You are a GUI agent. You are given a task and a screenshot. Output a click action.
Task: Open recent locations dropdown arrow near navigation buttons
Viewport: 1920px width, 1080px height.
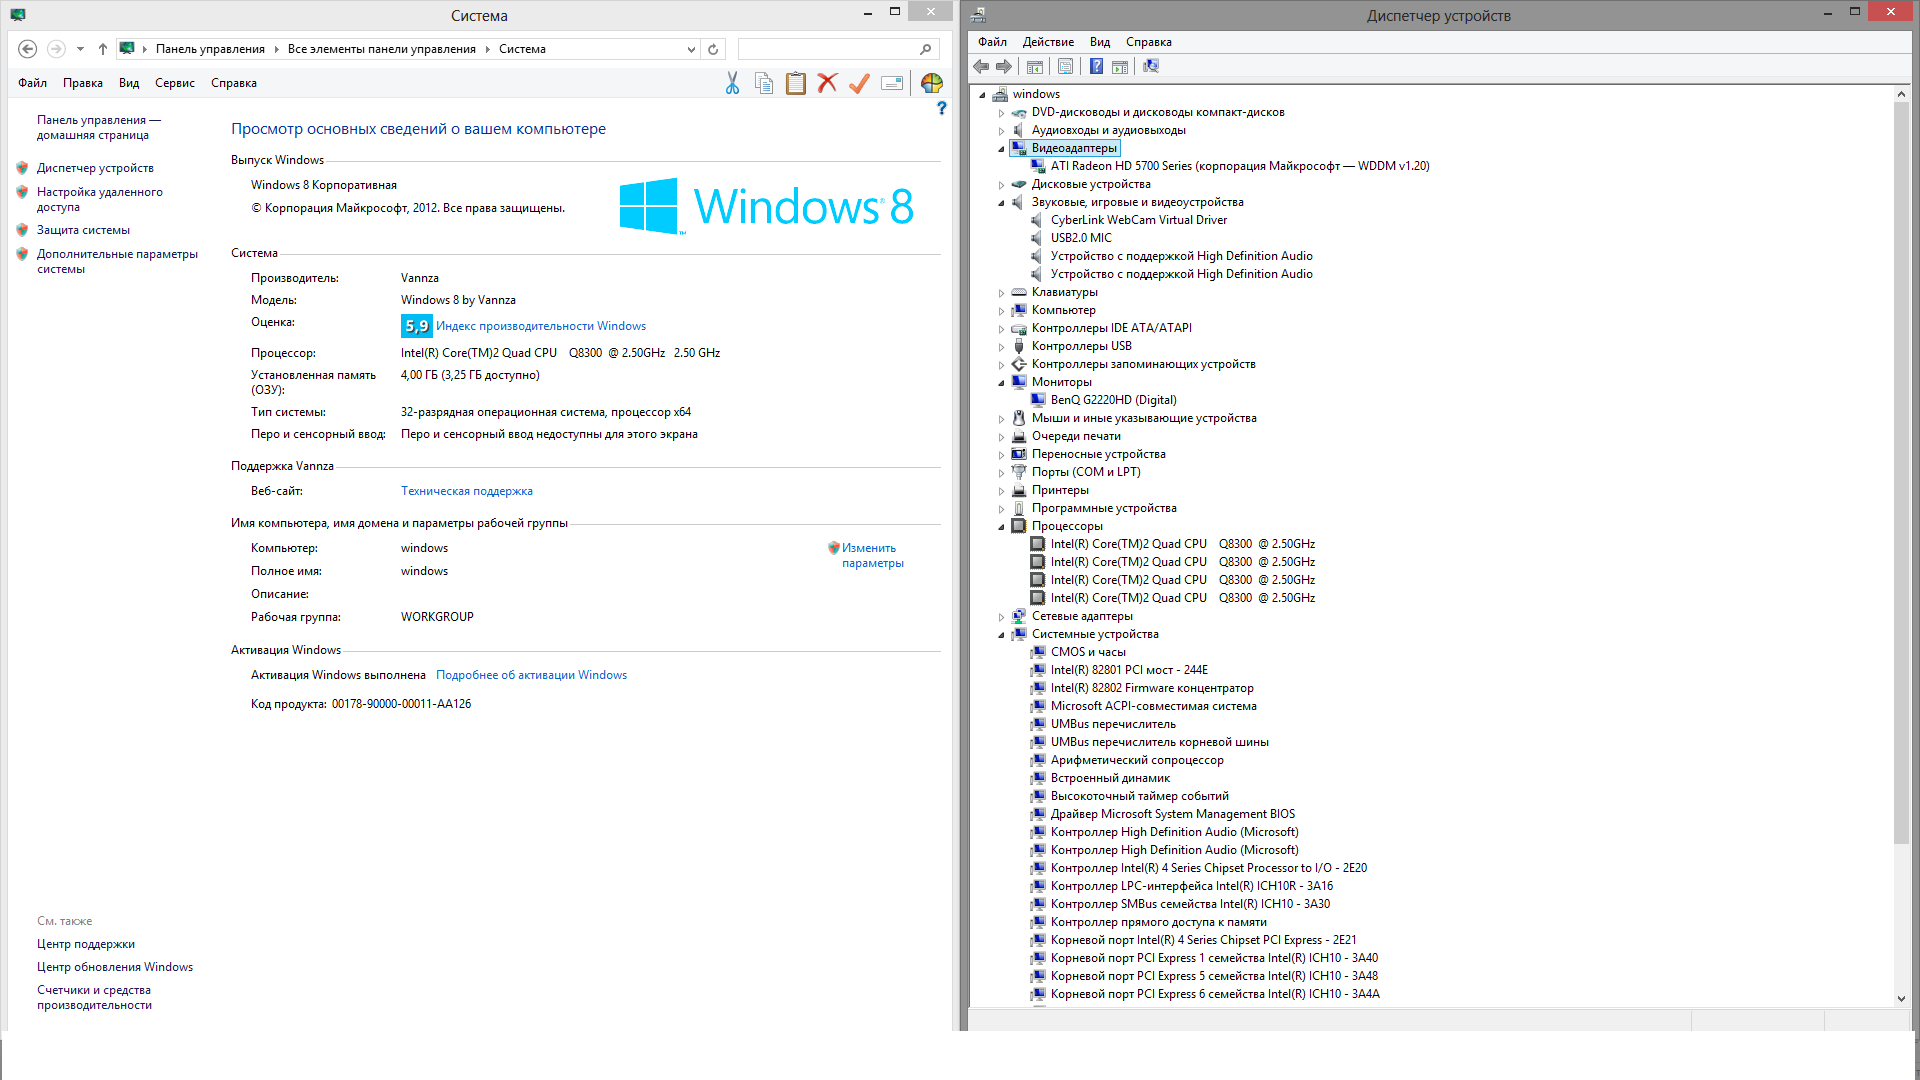click(x=80, y=49)
